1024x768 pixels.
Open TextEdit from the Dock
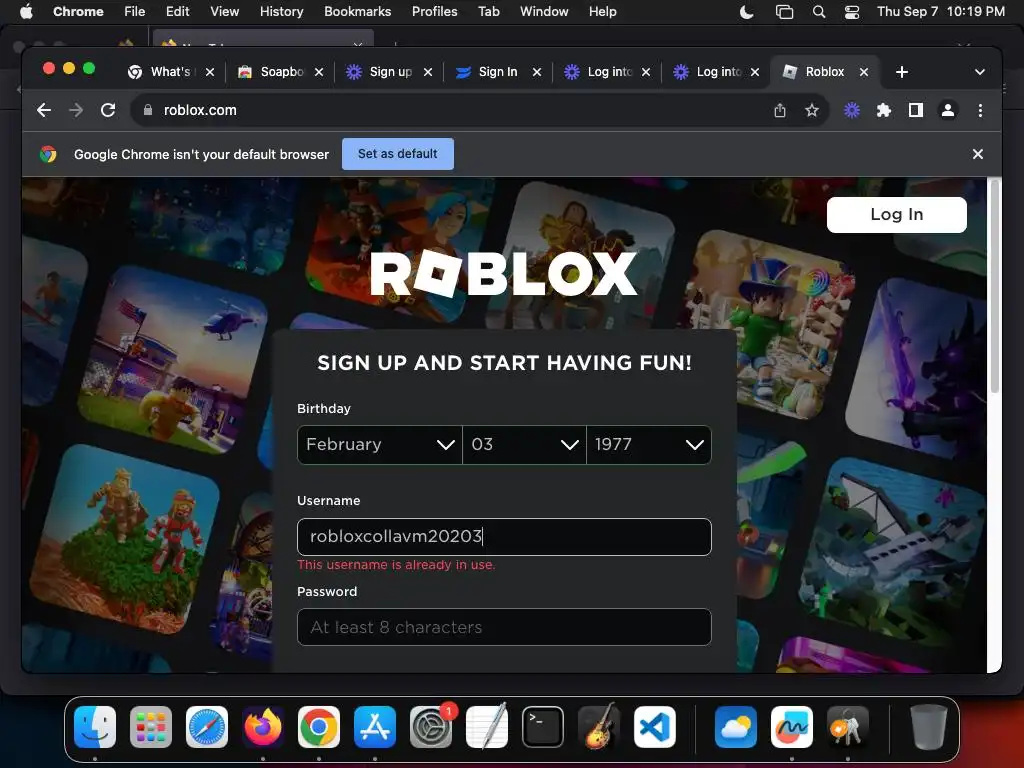487,727
